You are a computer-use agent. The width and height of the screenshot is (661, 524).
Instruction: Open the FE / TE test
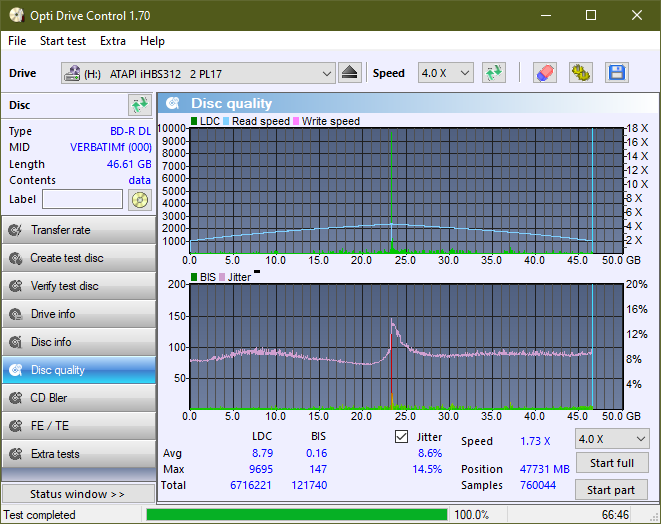pyautogui.click(x=79, y=426)
